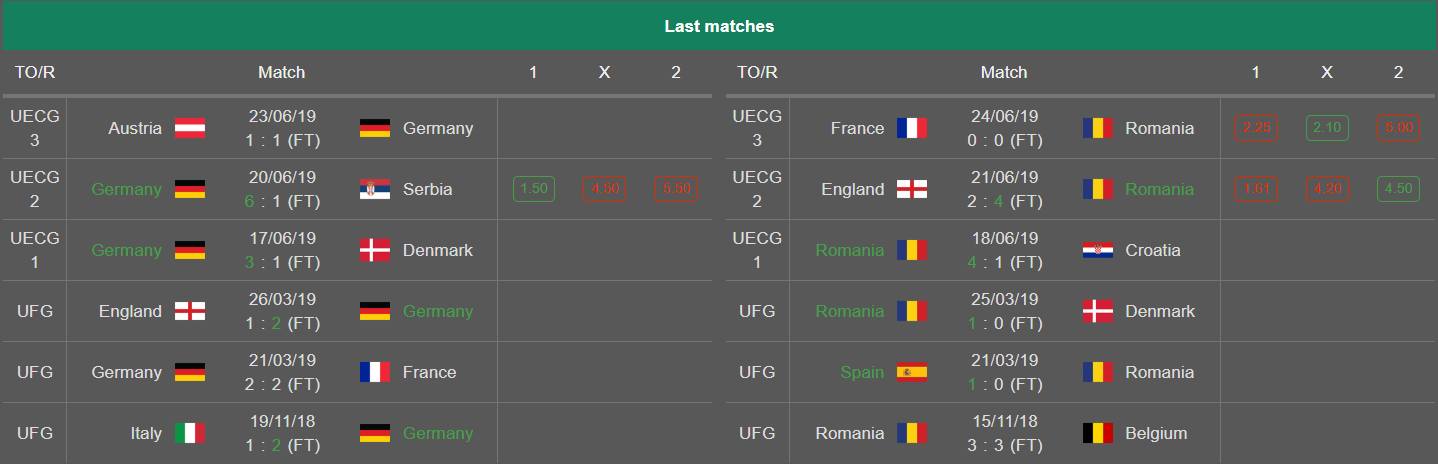The image size is (1438, 464).
Task: Click France flag in France vs Romania match
Action: pyautogui.click(x=912, y=128)
